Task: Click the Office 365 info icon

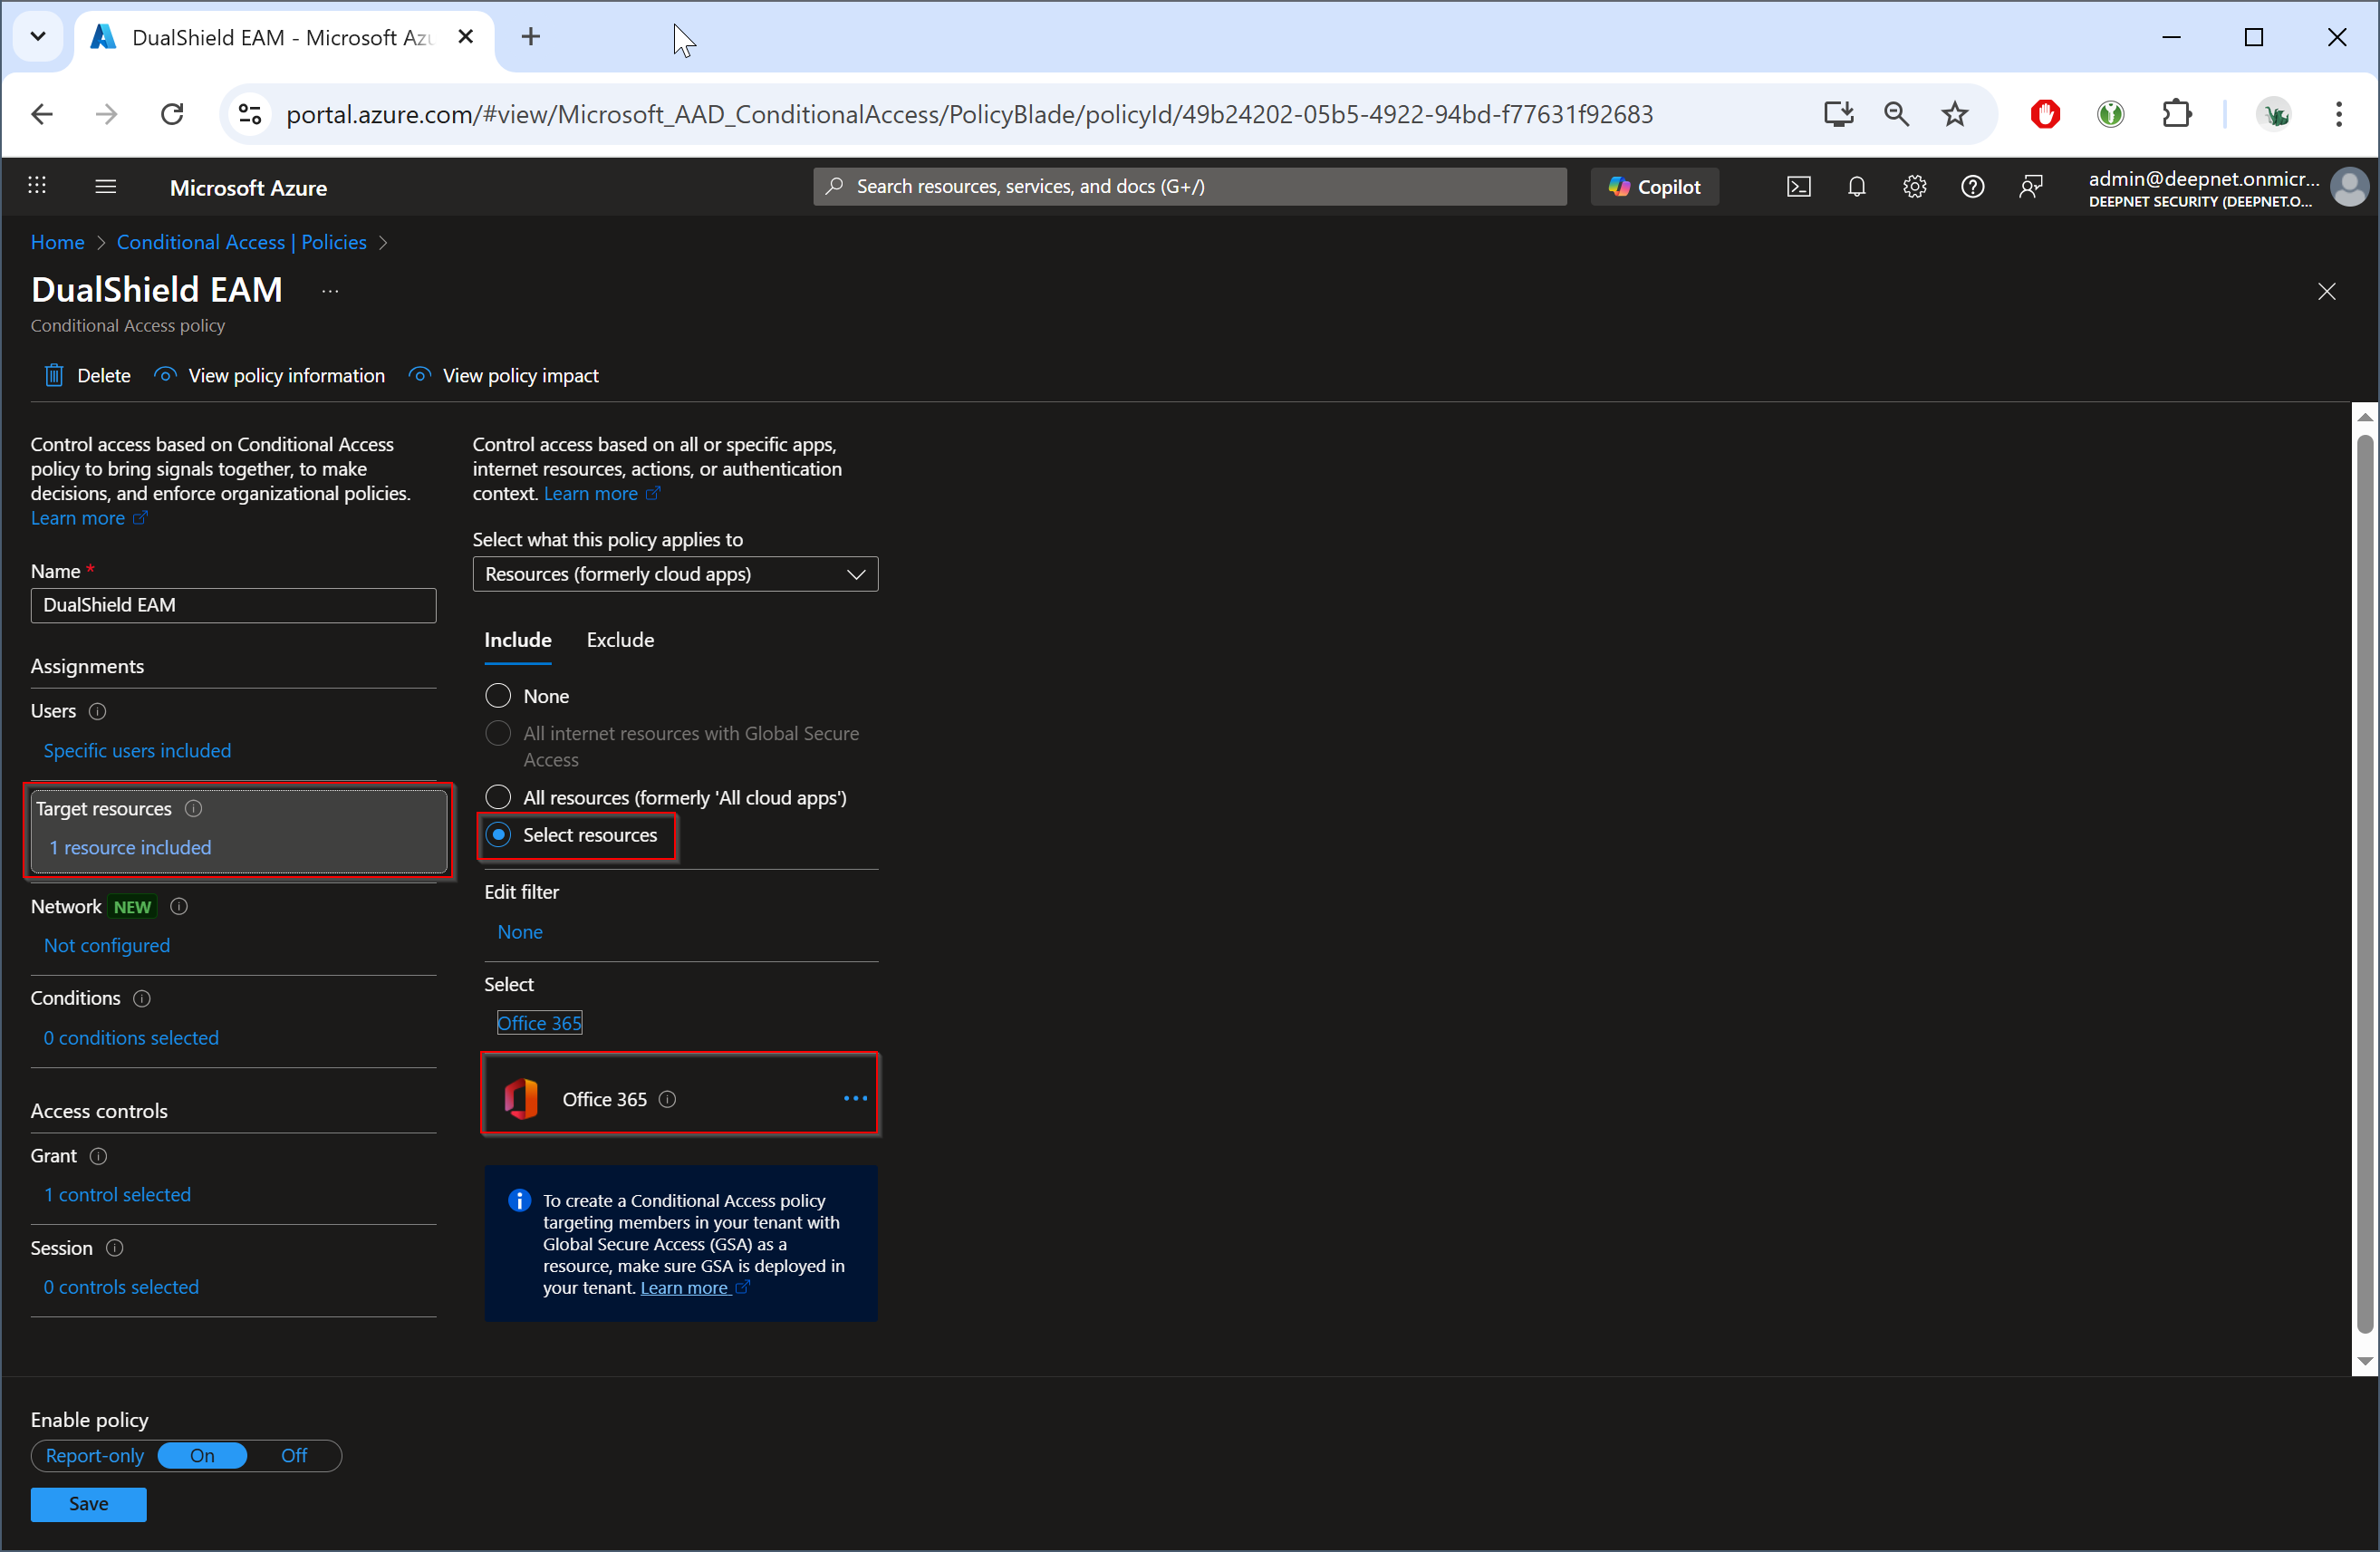Action: (x=668, y=1099)
